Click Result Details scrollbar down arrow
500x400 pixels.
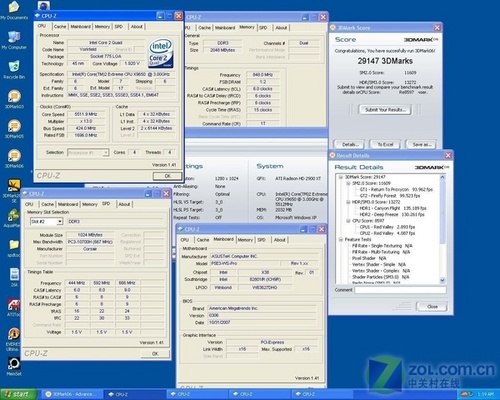point(443,280)
